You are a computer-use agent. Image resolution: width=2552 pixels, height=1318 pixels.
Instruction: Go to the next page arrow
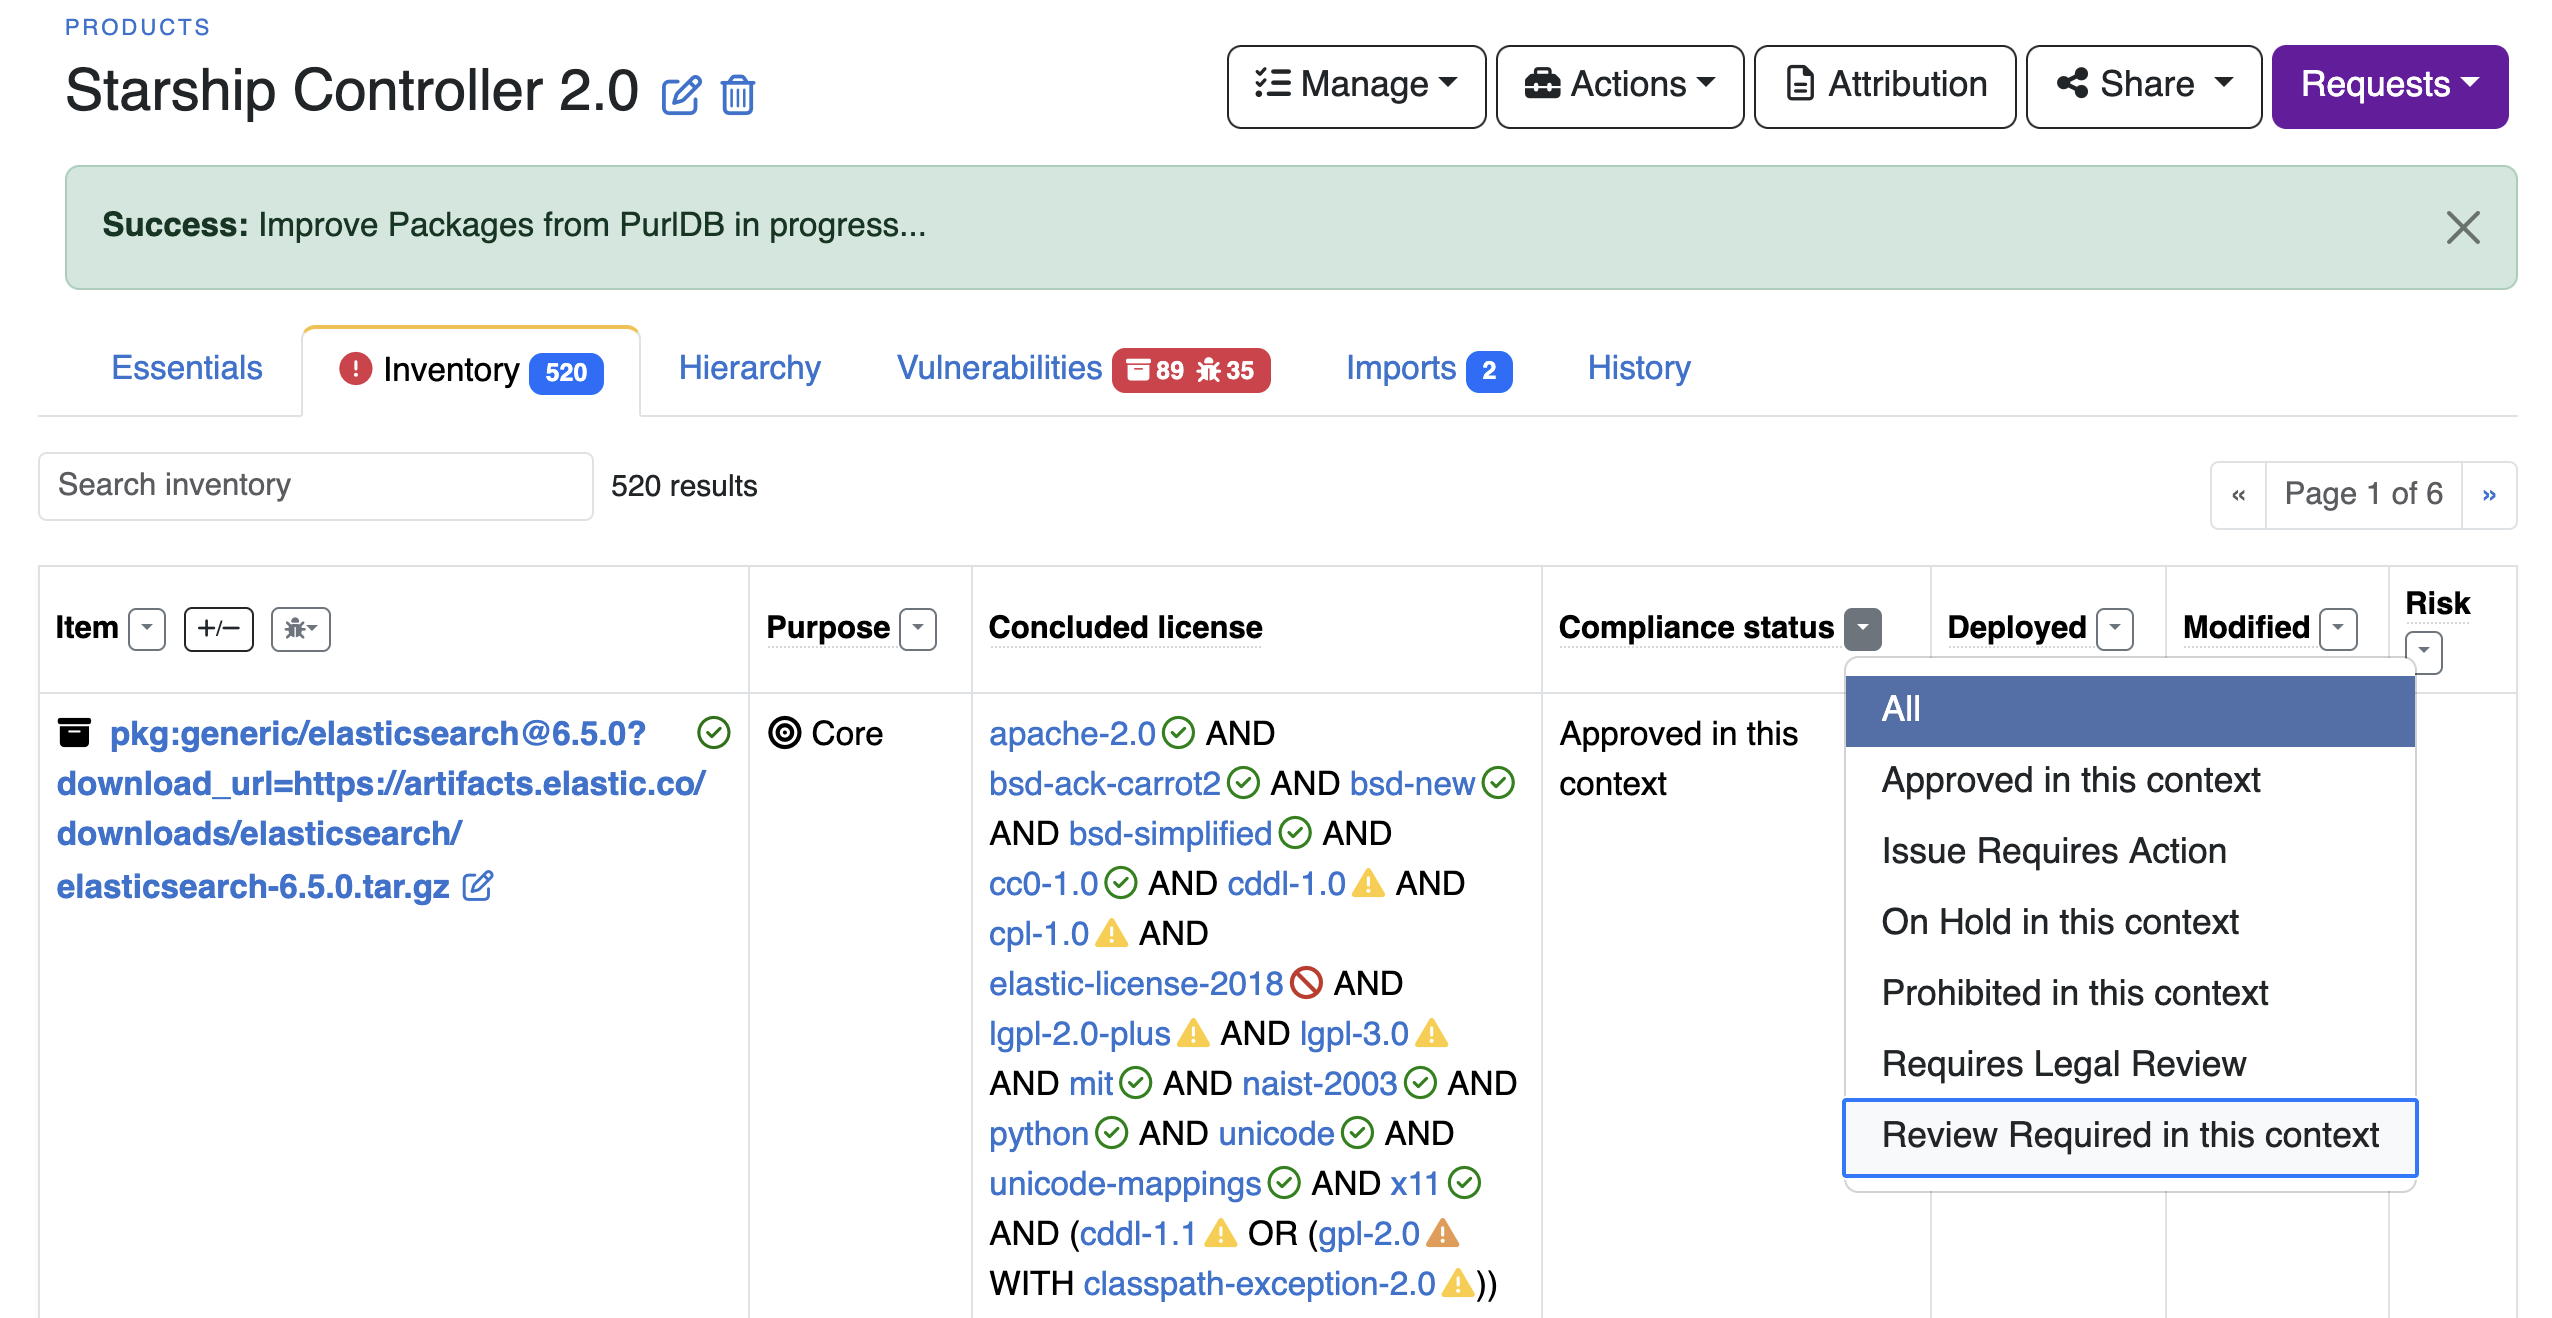coord(2489,495)
